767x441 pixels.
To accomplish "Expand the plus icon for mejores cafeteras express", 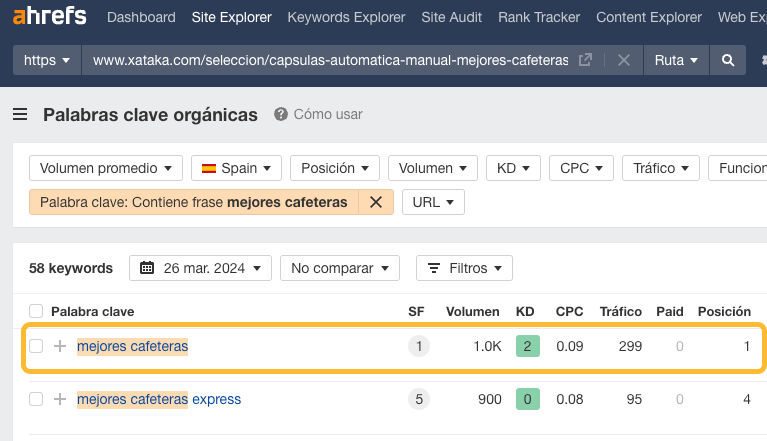I will pyautogui.click(x=60, y=399).
